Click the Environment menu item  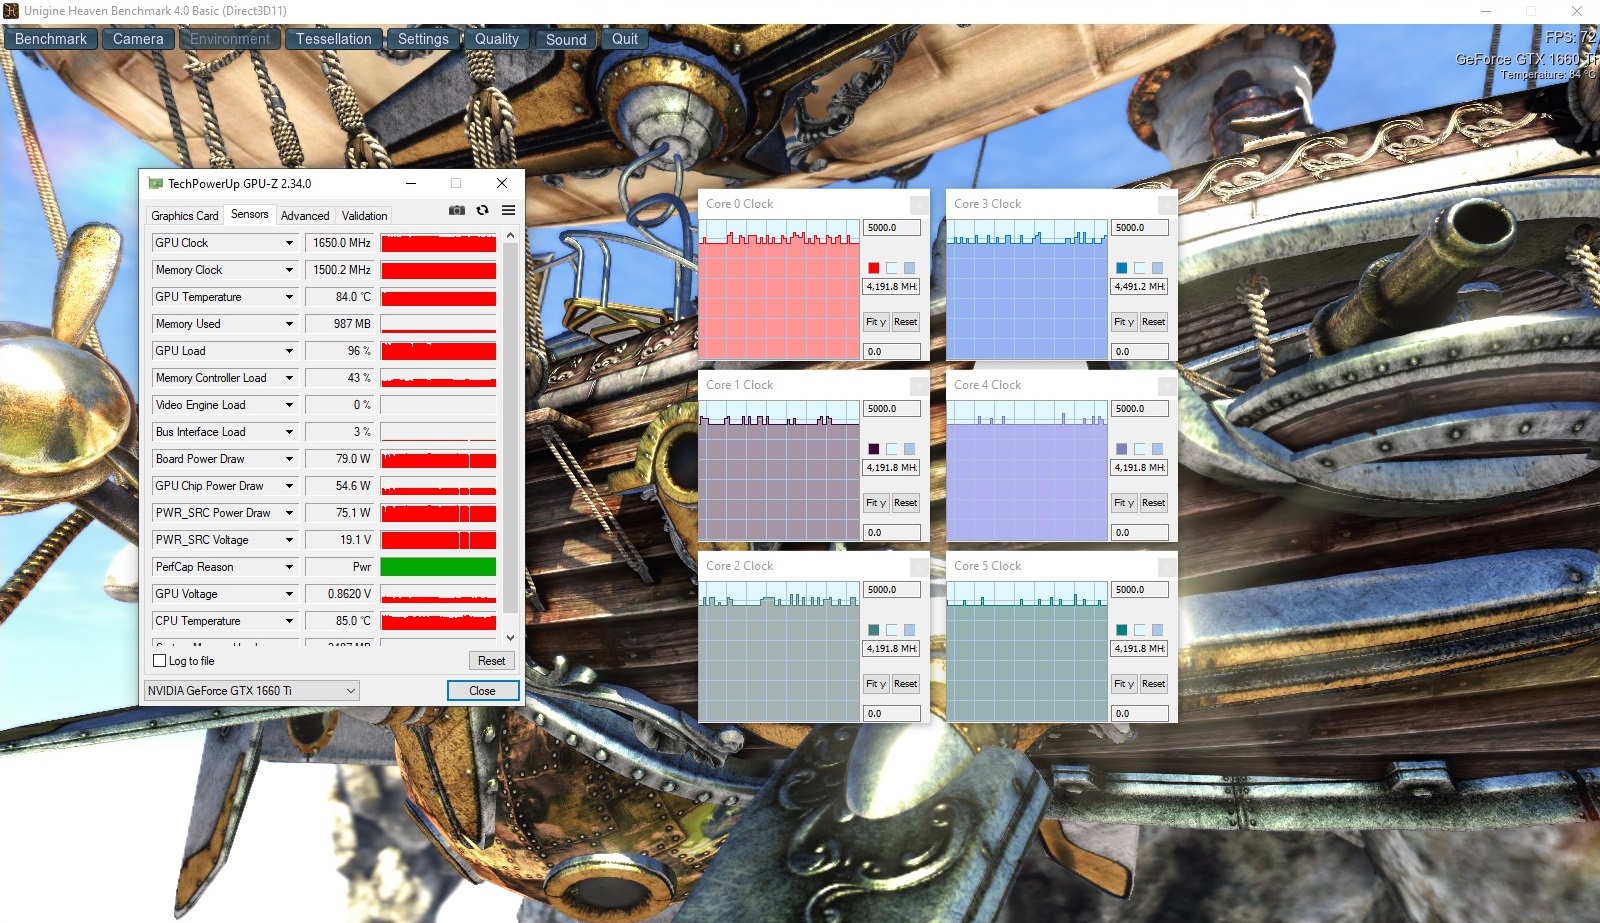(230, 39)
